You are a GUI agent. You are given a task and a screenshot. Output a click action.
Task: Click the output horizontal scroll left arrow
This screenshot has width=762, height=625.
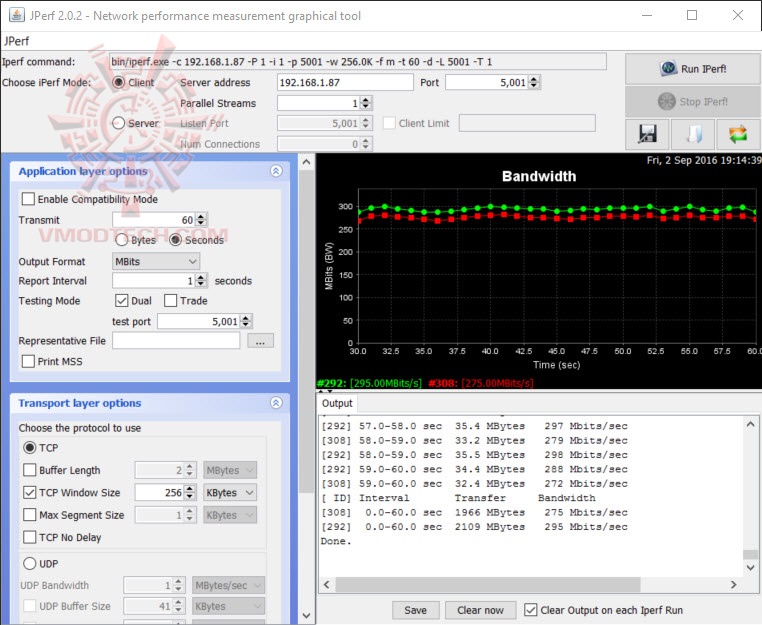tap(327, 585)
